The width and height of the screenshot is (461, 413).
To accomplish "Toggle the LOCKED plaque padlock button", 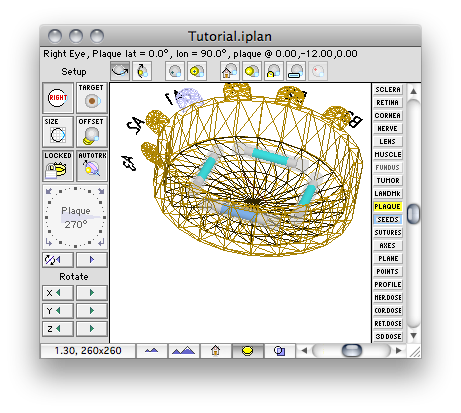I will (x=58, y=166).
